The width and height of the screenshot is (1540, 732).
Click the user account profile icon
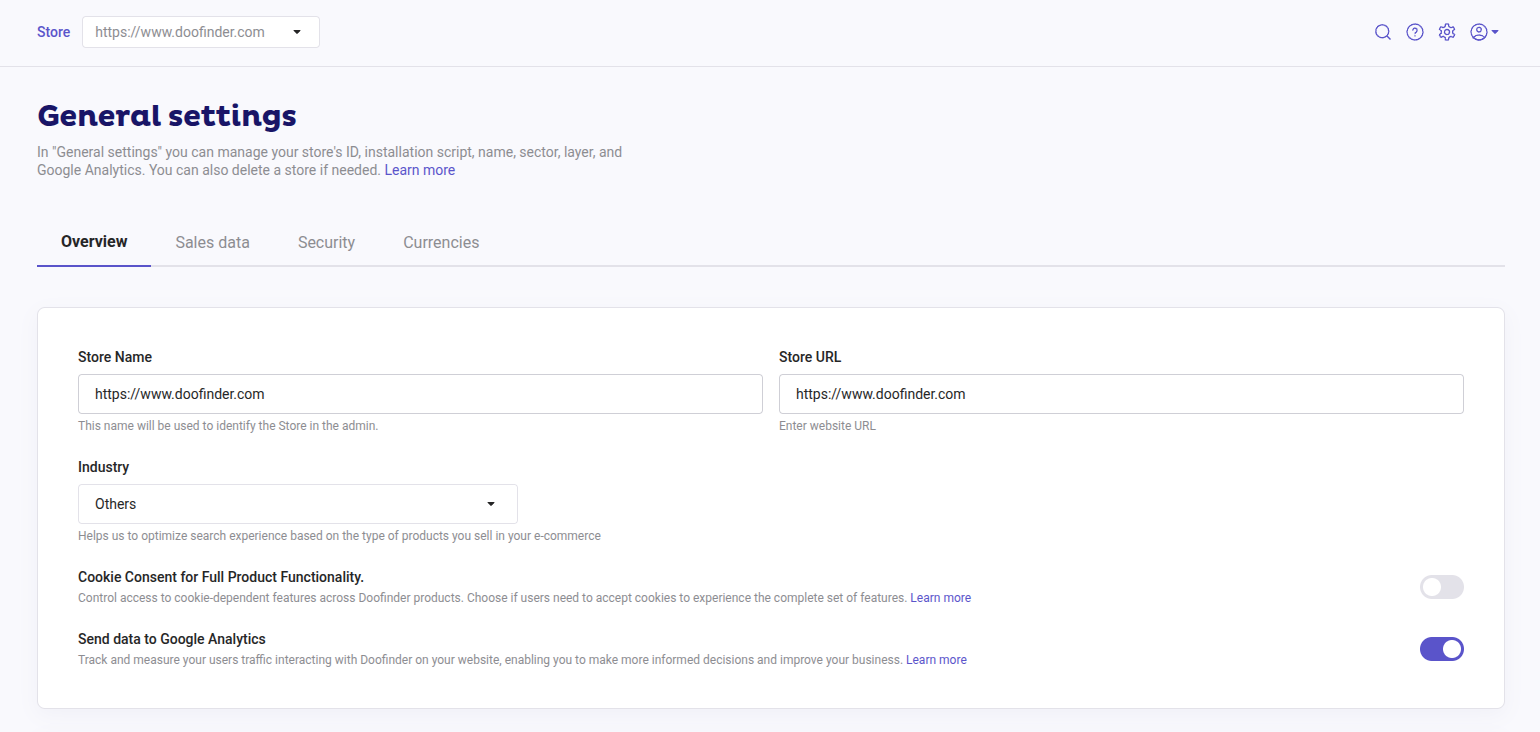pyautogui.click(x=1478, y=31)
